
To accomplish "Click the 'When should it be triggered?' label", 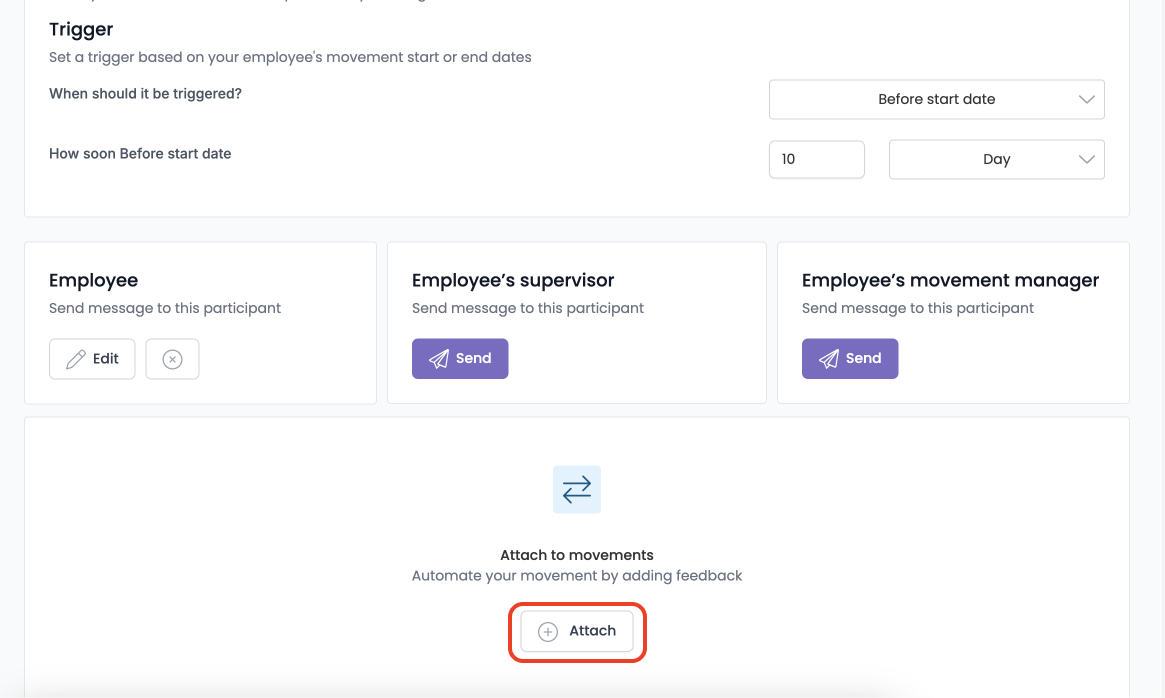I will coord(146,94).
